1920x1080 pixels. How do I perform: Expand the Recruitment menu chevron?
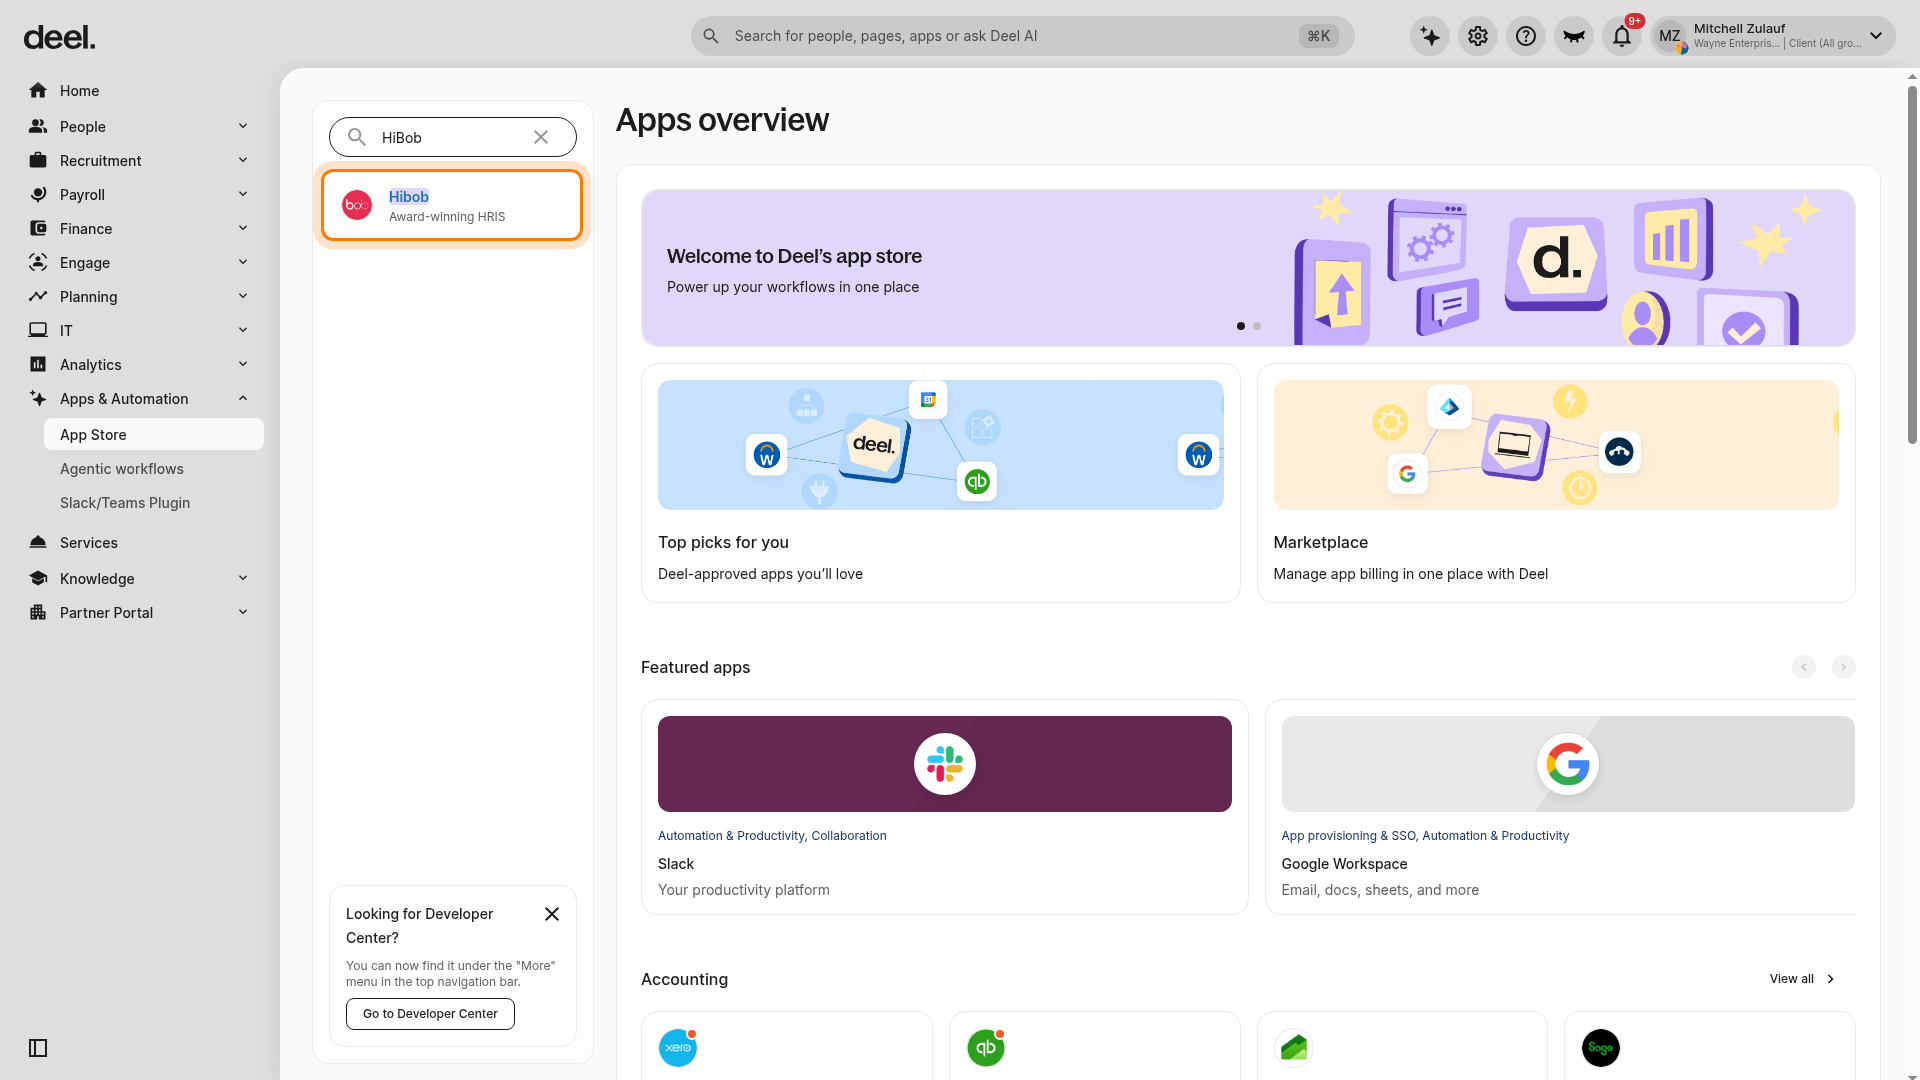tap(243, 160)
